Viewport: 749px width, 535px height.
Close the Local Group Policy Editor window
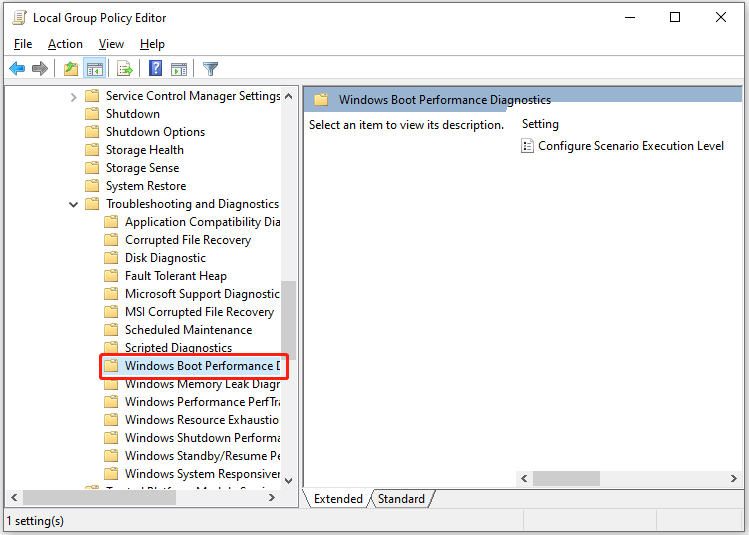tap(721, 18)
